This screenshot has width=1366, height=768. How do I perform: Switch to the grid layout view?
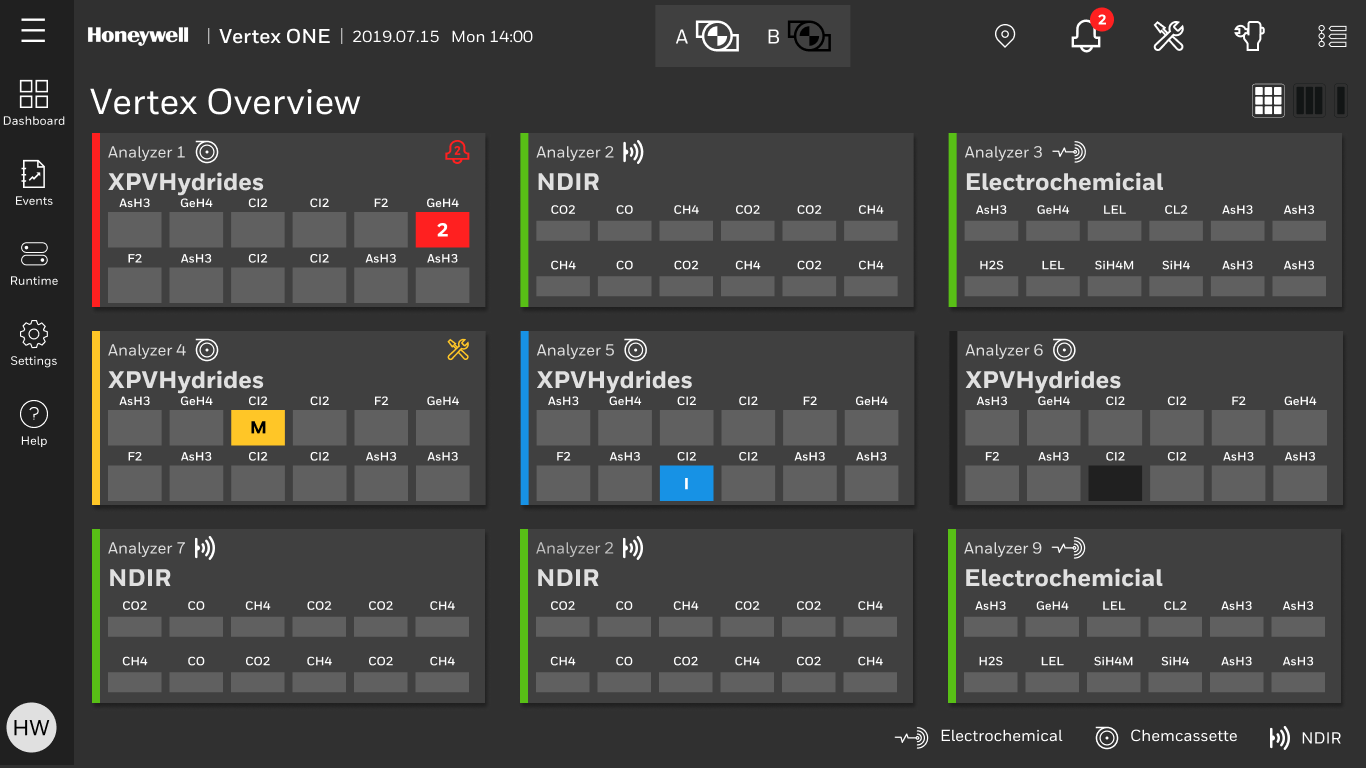tap(1268, 100)
